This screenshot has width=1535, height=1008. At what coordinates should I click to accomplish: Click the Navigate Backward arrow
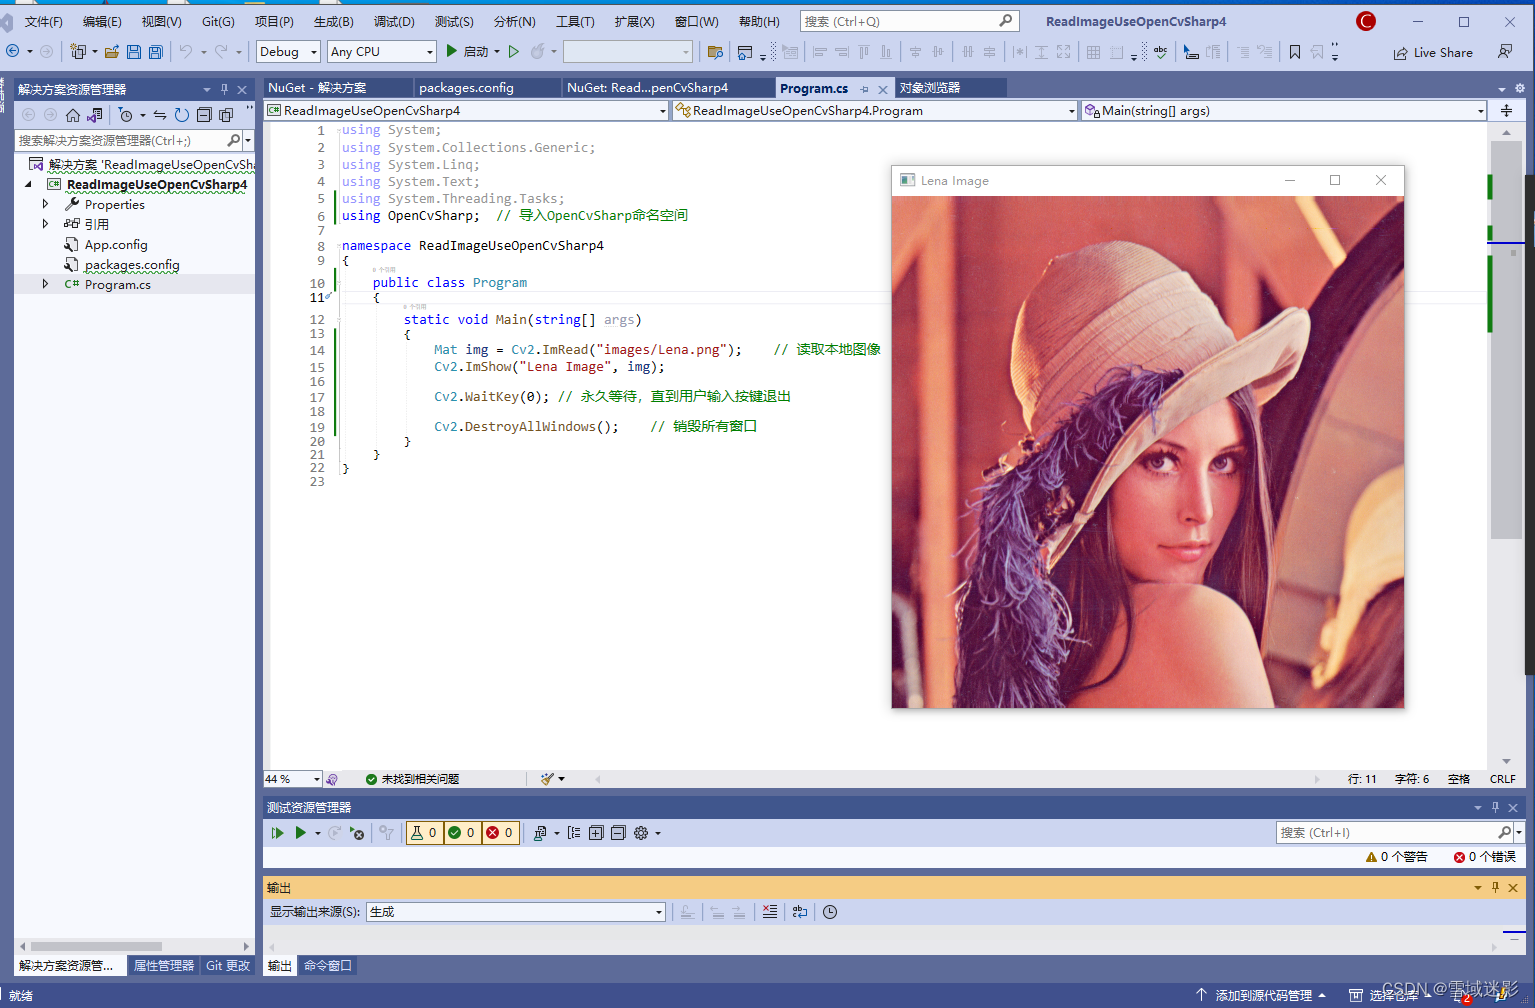[x=12, y=52]
